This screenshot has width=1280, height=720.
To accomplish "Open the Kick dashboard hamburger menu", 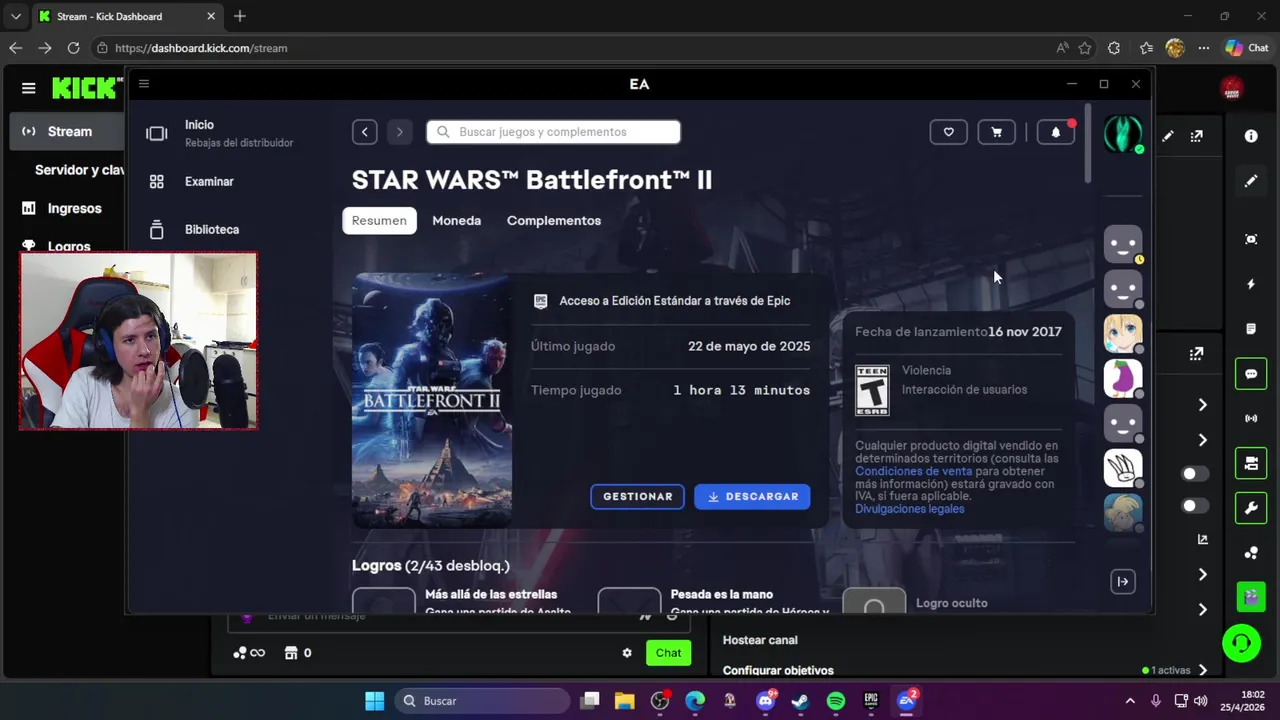I will pyautogui.click(x=28, y=88).
